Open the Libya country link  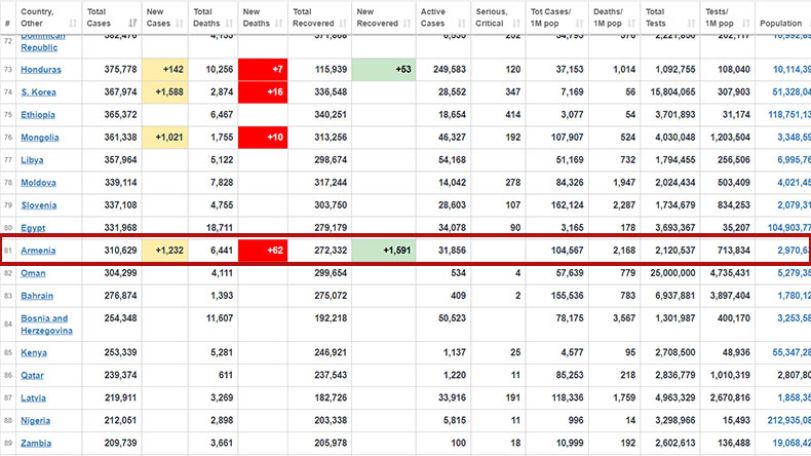click(32, 160)
